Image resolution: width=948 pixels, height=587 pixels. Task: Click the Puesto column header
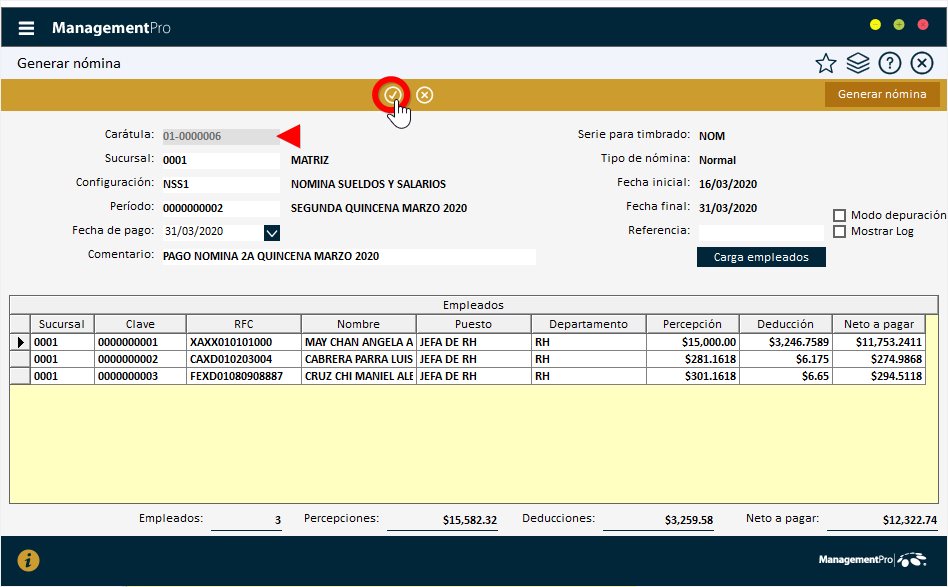click(x=473, y=324)
